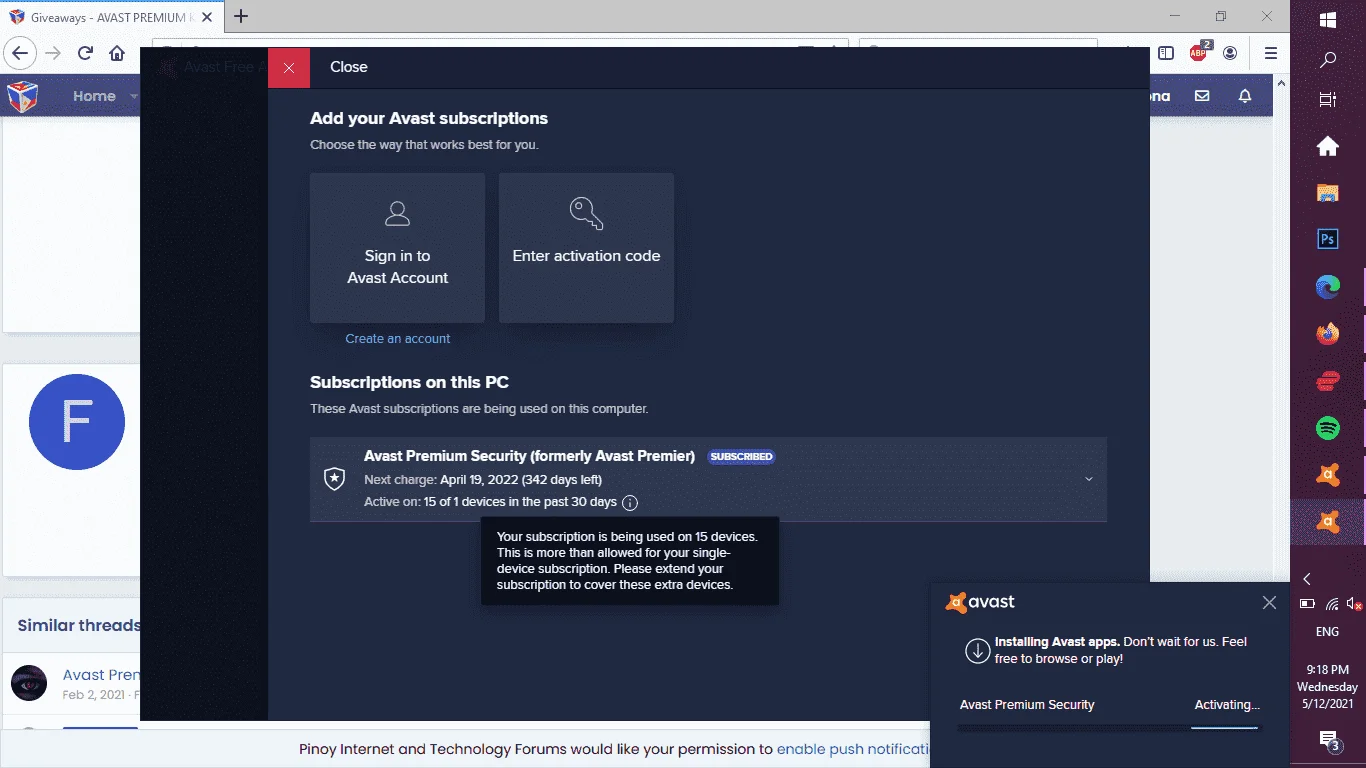Click the Firefox home button
The height and width of the screenshot is (768, 1366).
point(117,53)
